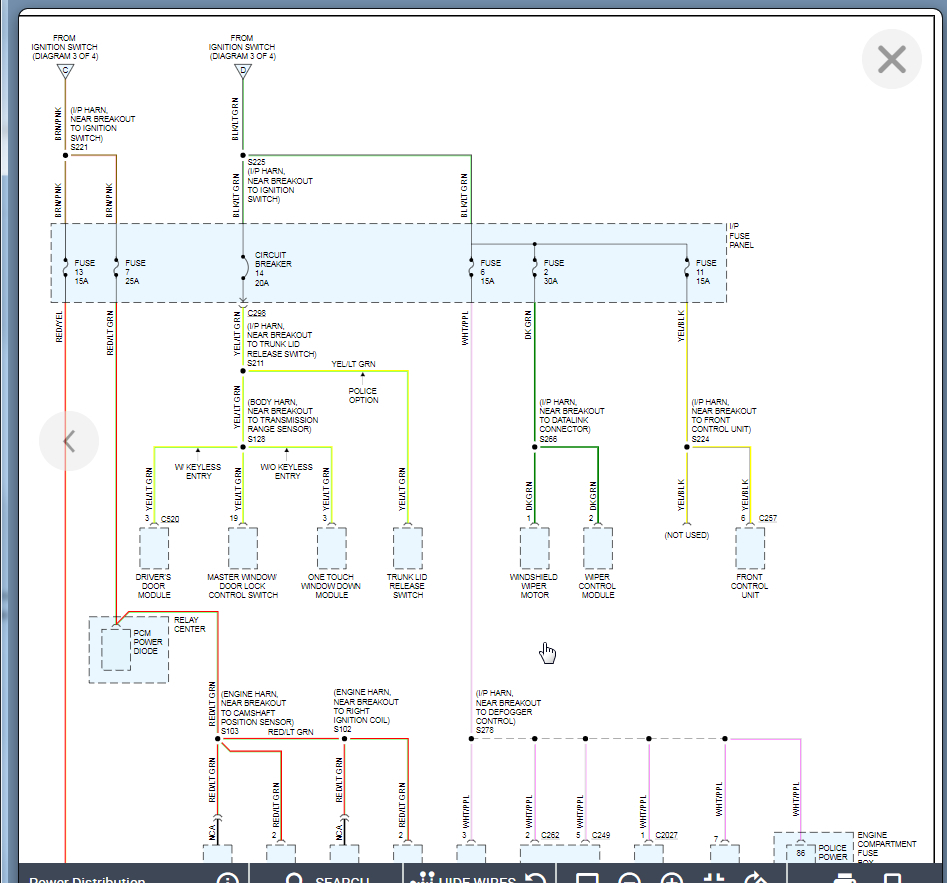Click the Front Control Unit component
947x883 pixels.
pyautogui.click(x=749, y=549)
